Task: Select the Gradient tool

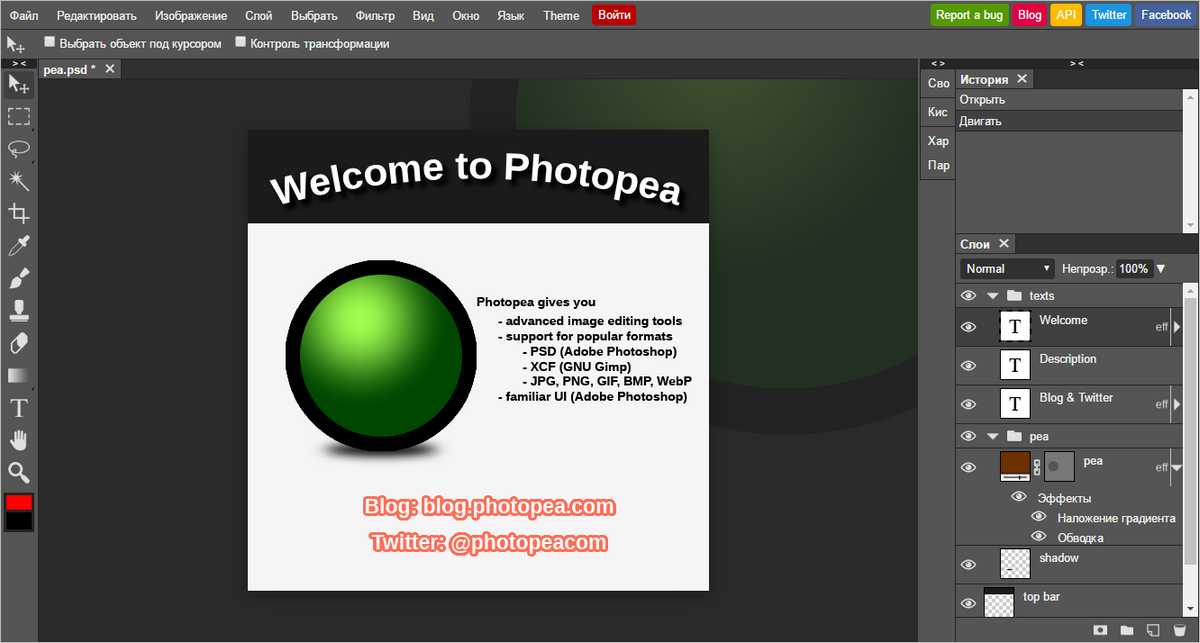Action: click(19, 375)
